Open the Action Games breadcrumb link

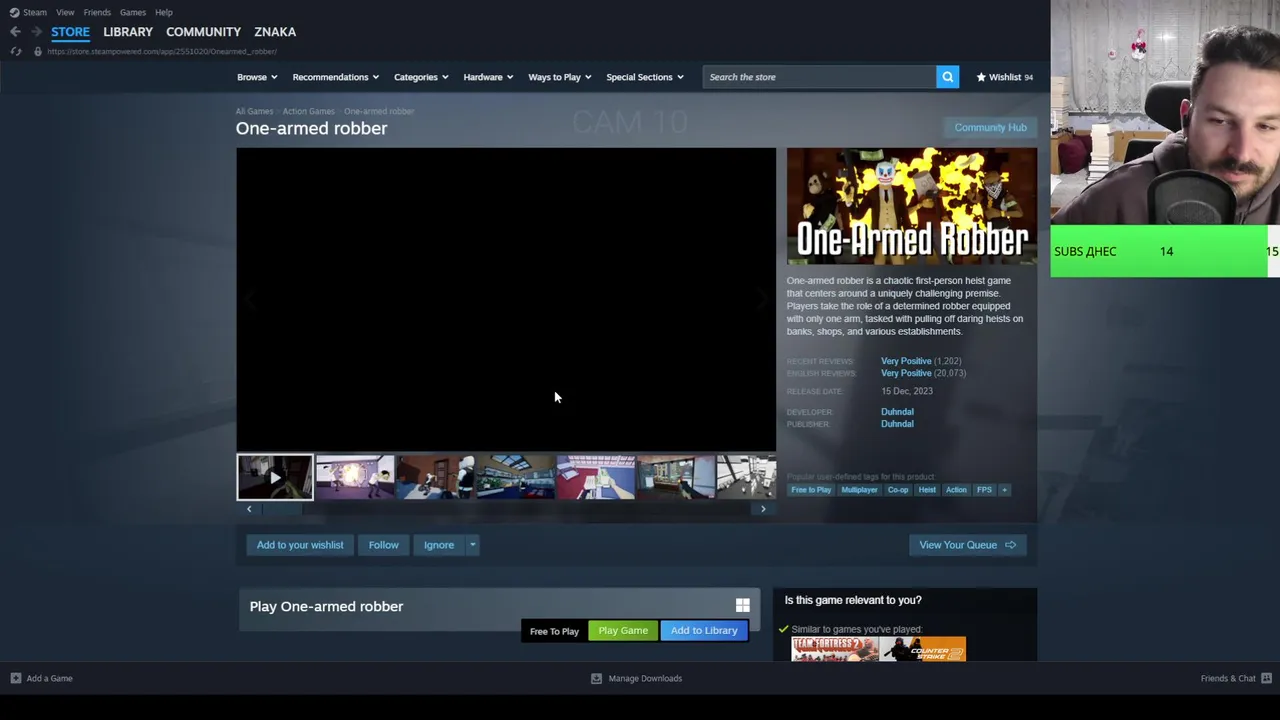point(308,111)
